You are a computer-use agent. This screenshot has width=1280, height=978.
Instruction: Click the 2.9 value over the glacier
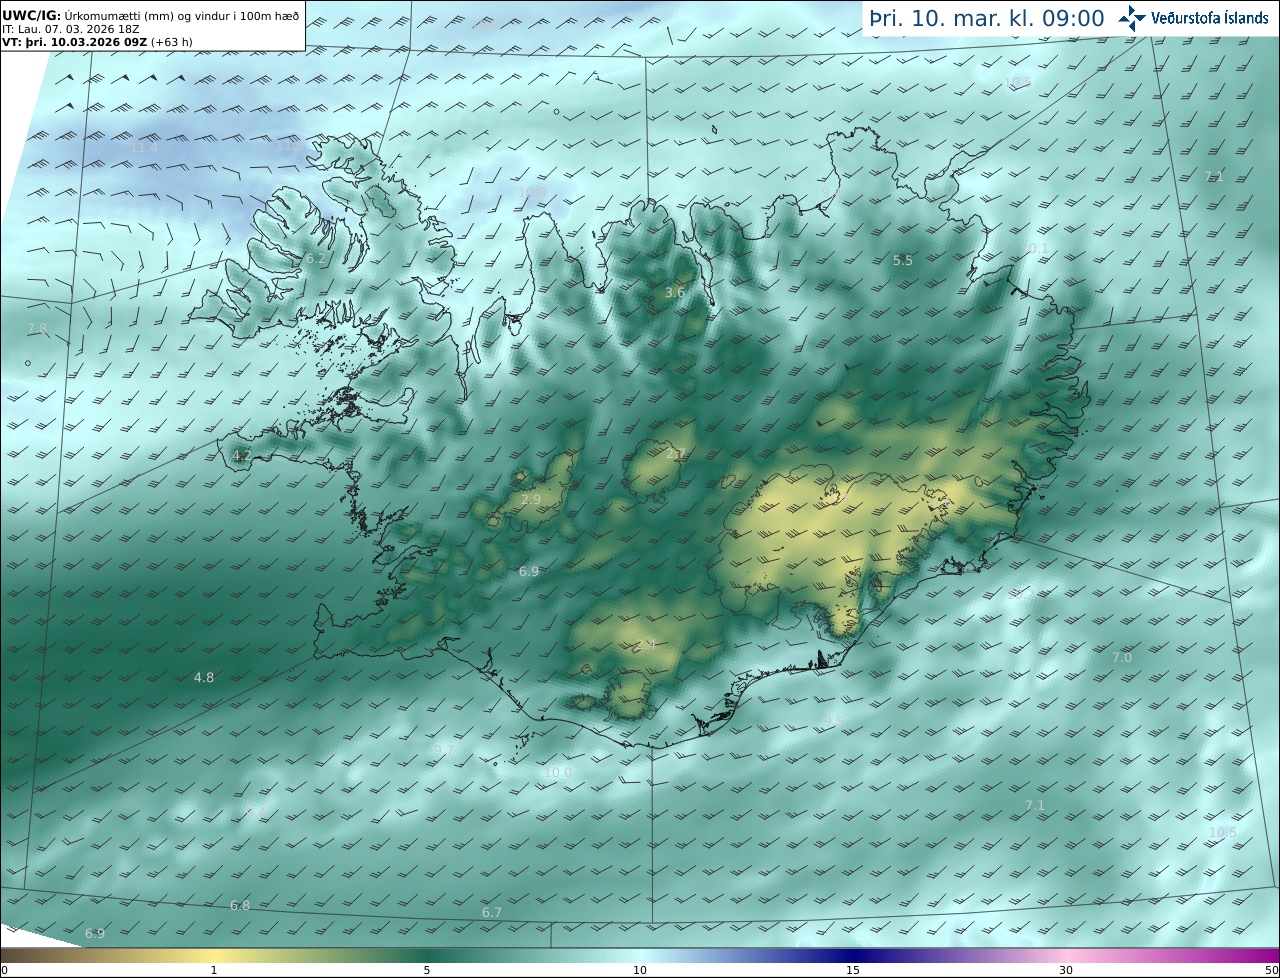(x=531, y=499)
